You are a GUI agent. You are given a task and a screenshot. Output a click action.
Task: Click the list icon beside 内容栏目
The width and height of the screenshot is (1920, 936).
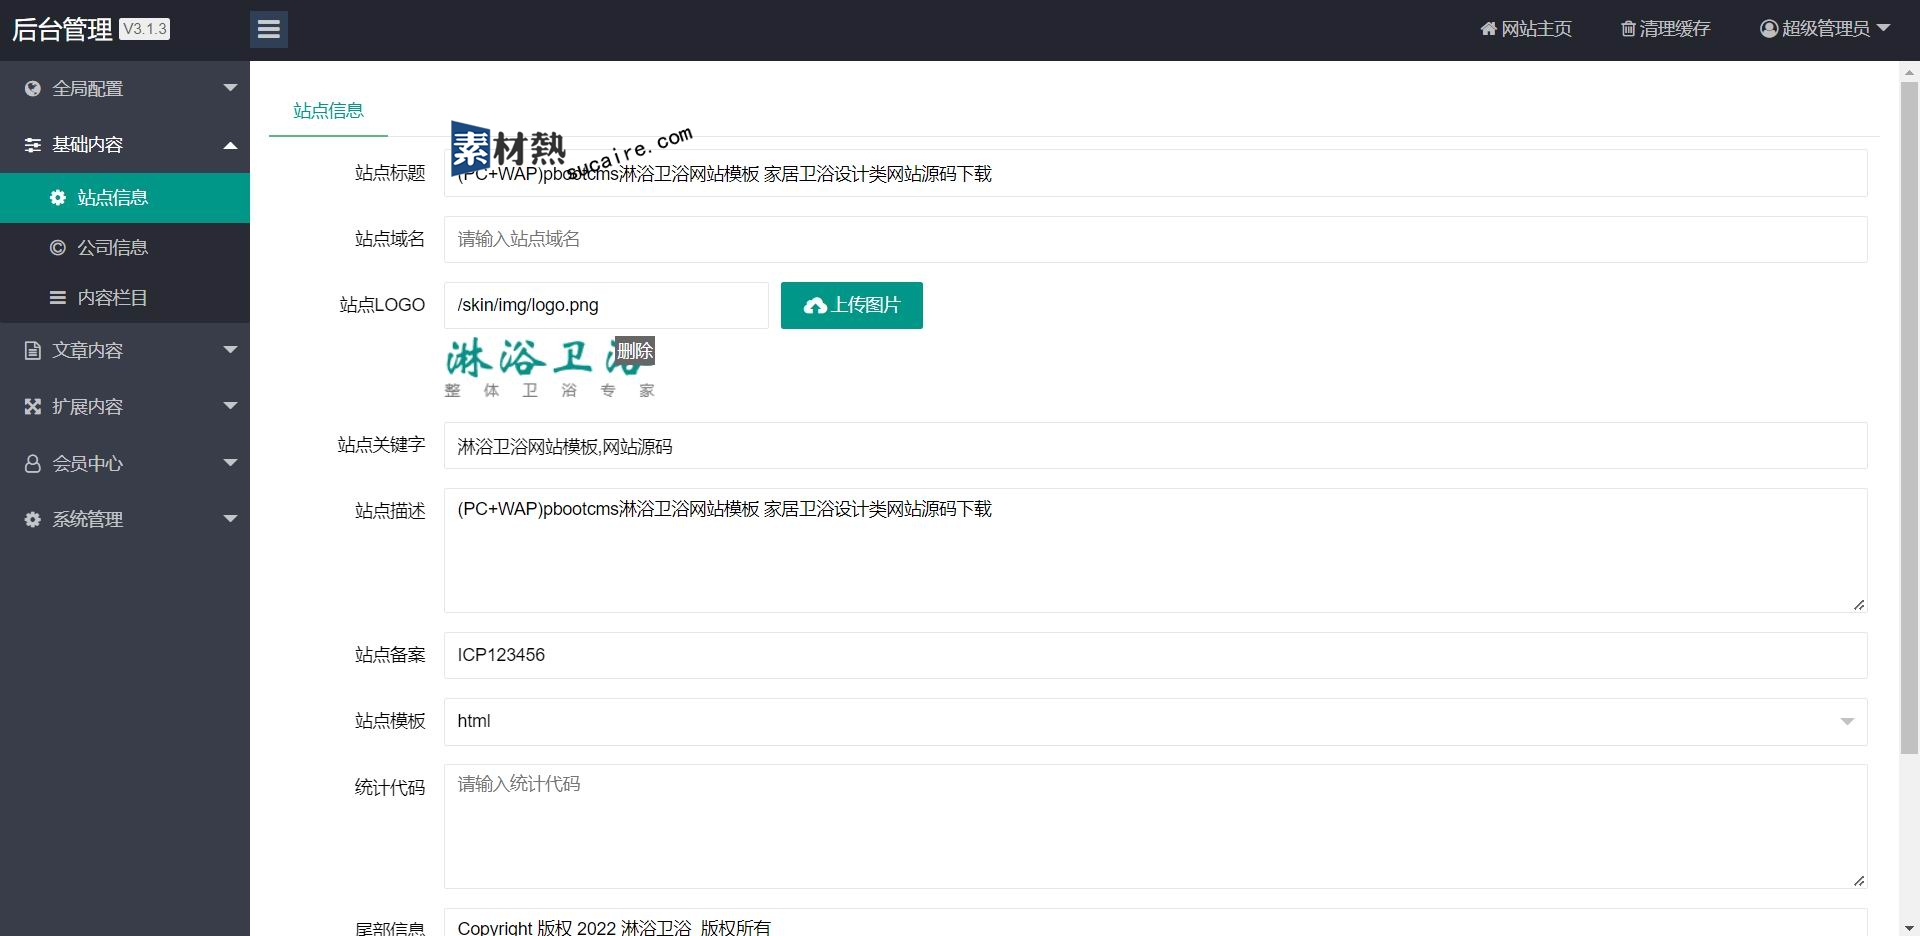pos(58,298)
